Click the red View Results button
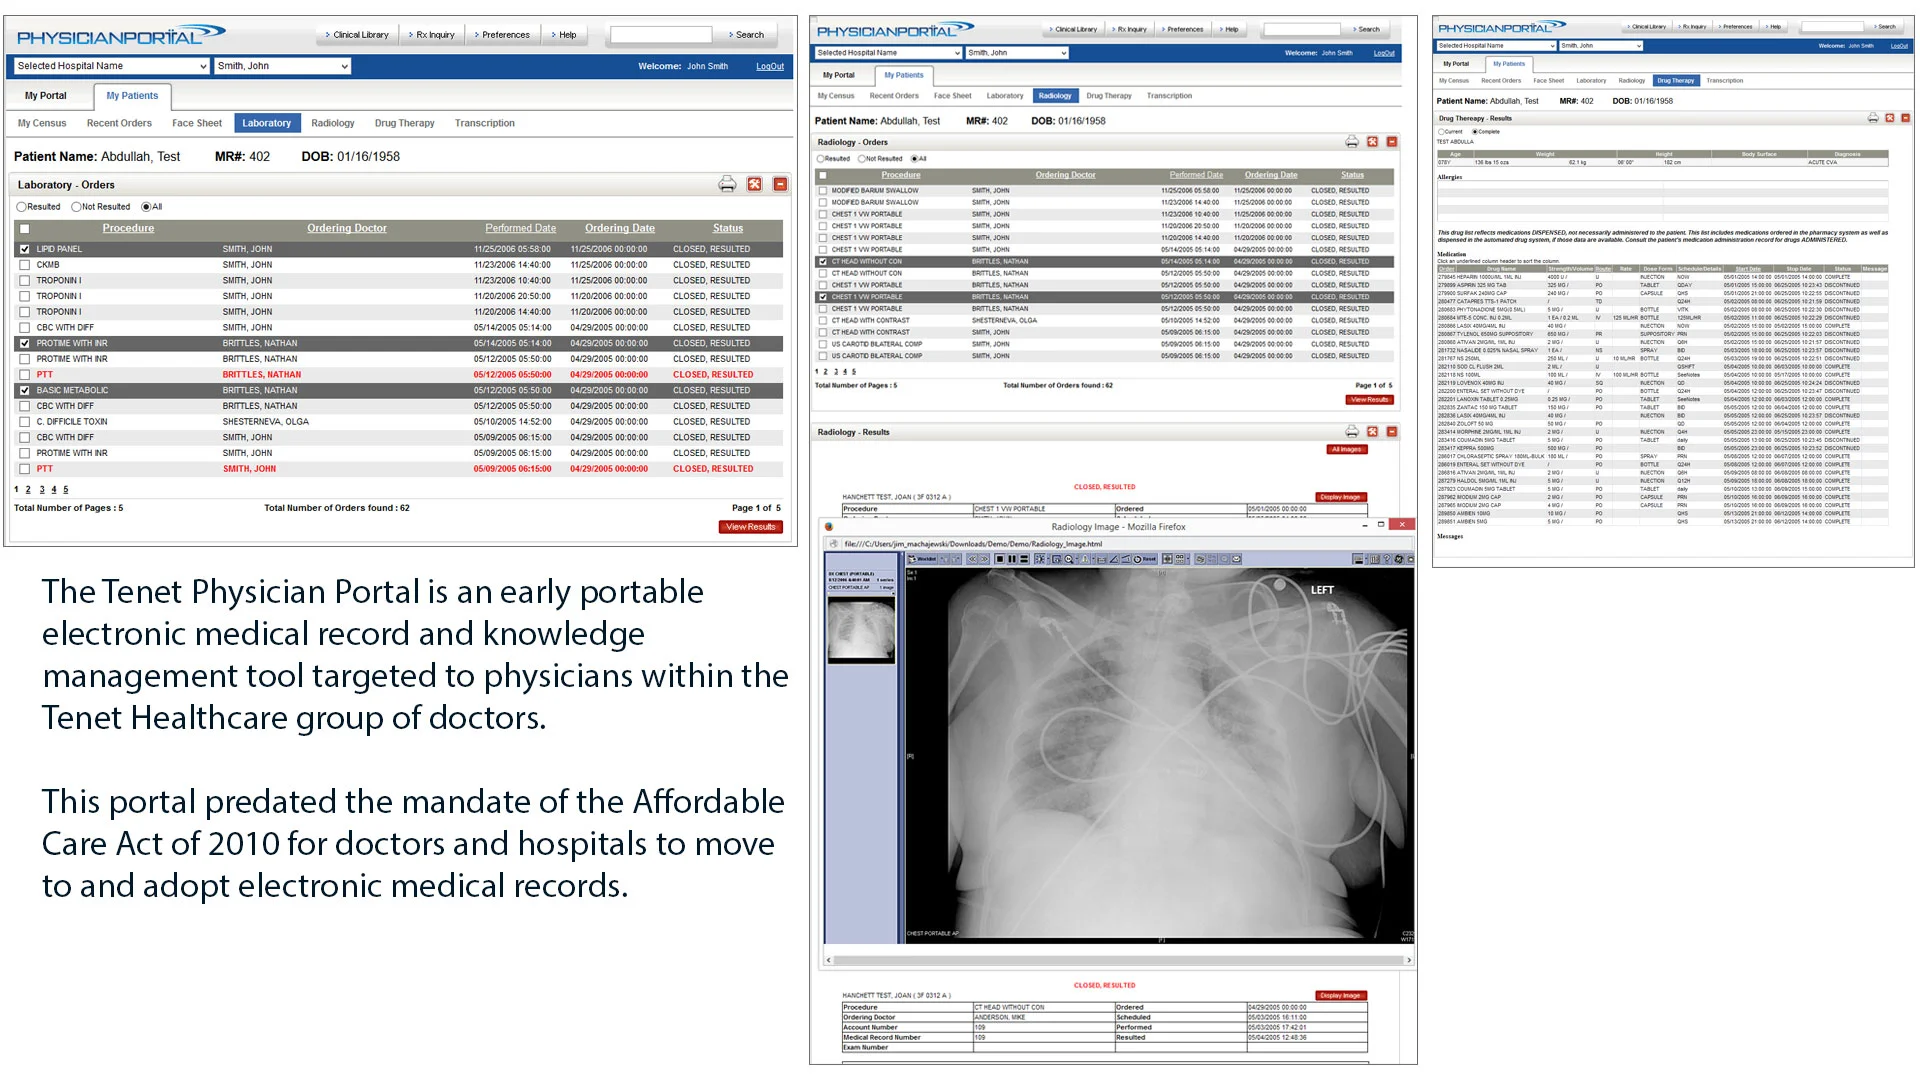The height and width of the screenshot is (1080, 1920). (750, 527)
